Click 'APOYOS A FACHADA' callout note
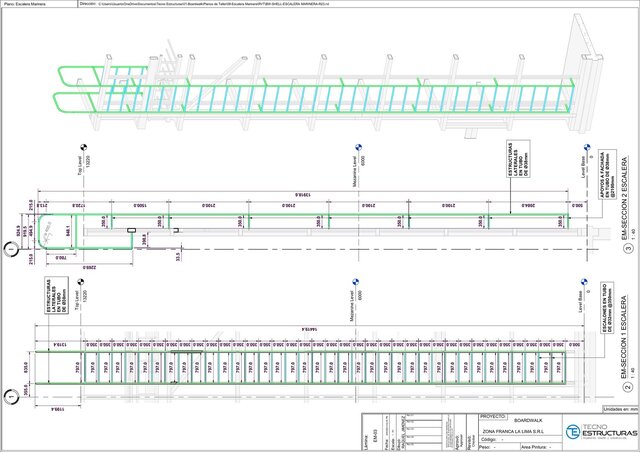 607,175
